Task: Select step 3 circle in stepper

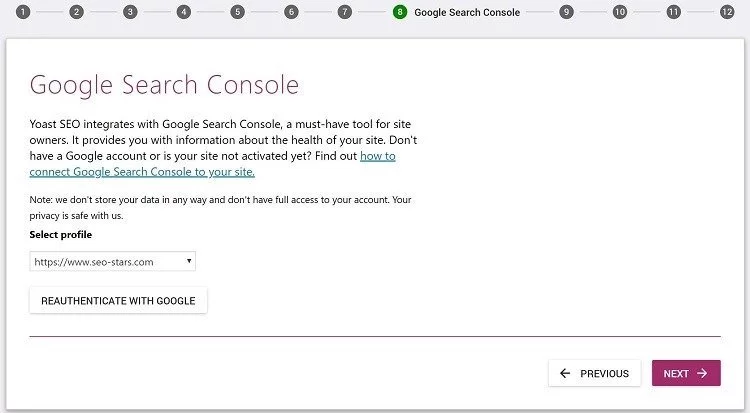Action: point(130,12)
